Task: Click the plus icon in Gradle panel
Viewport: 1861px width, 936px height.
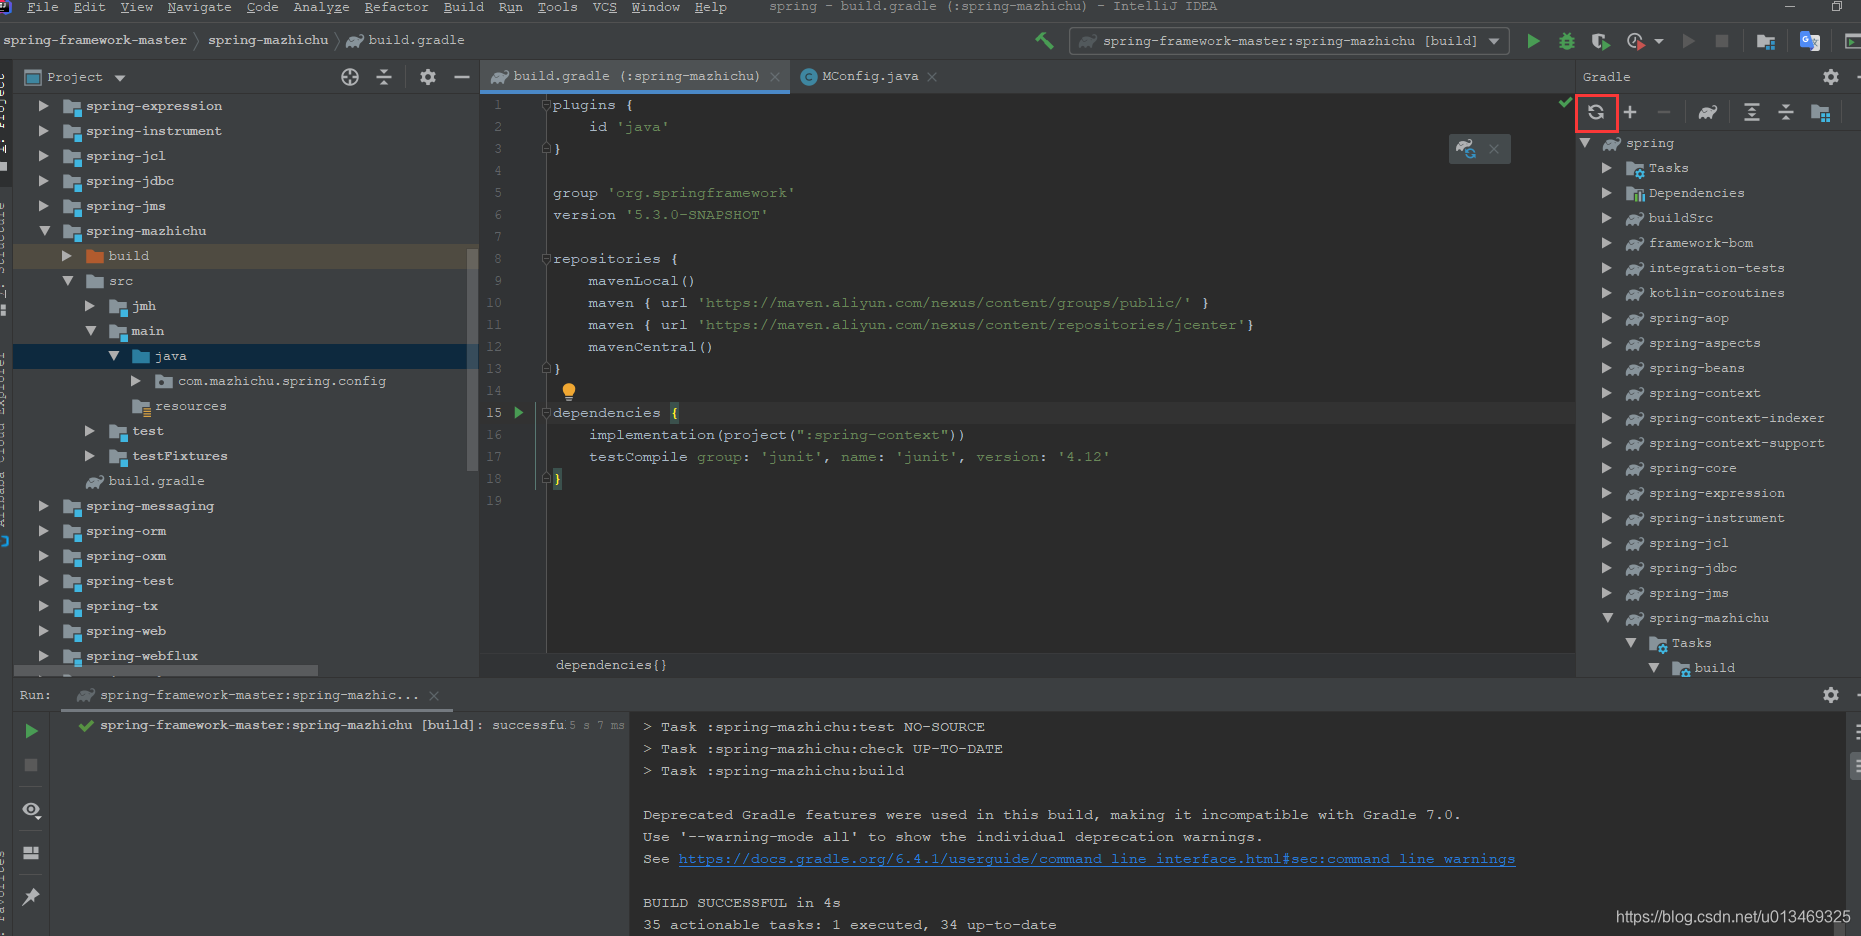Action: [x=1630, y=112]
